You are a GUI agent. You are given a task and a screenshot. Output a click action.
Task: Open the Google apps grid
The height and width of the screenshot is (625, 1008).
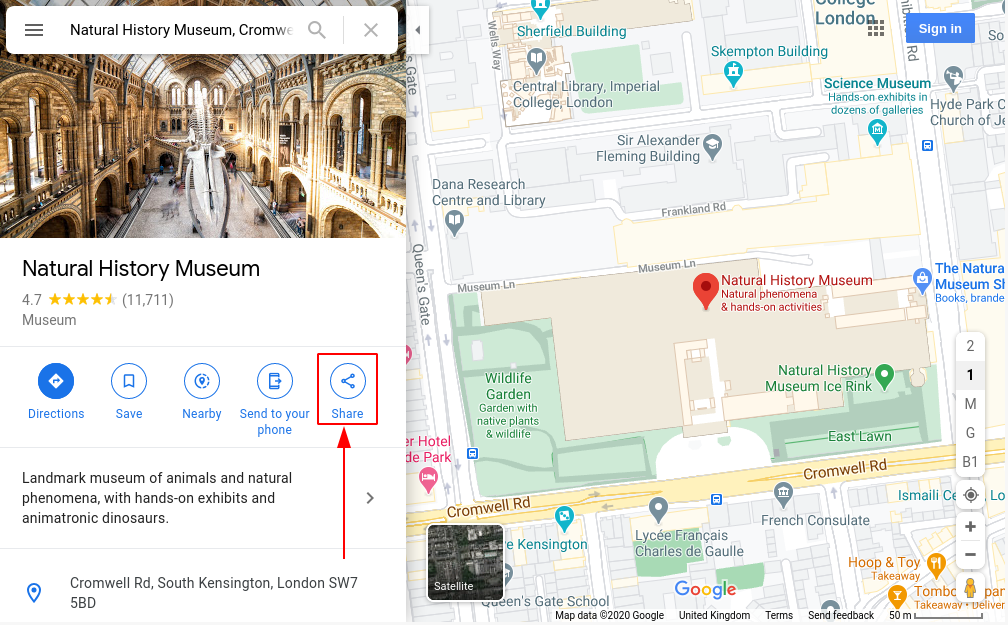point(876,28)
